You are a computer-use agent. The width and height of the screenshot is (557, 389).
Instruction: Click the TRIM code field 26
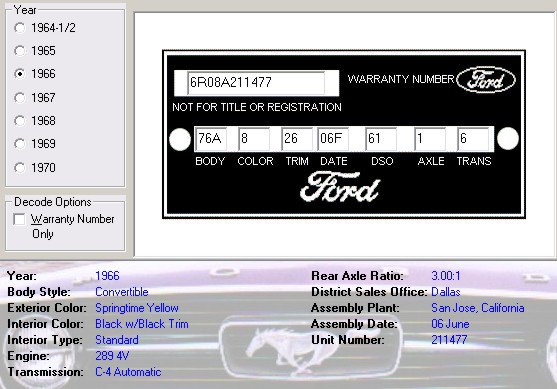[297, 139]
